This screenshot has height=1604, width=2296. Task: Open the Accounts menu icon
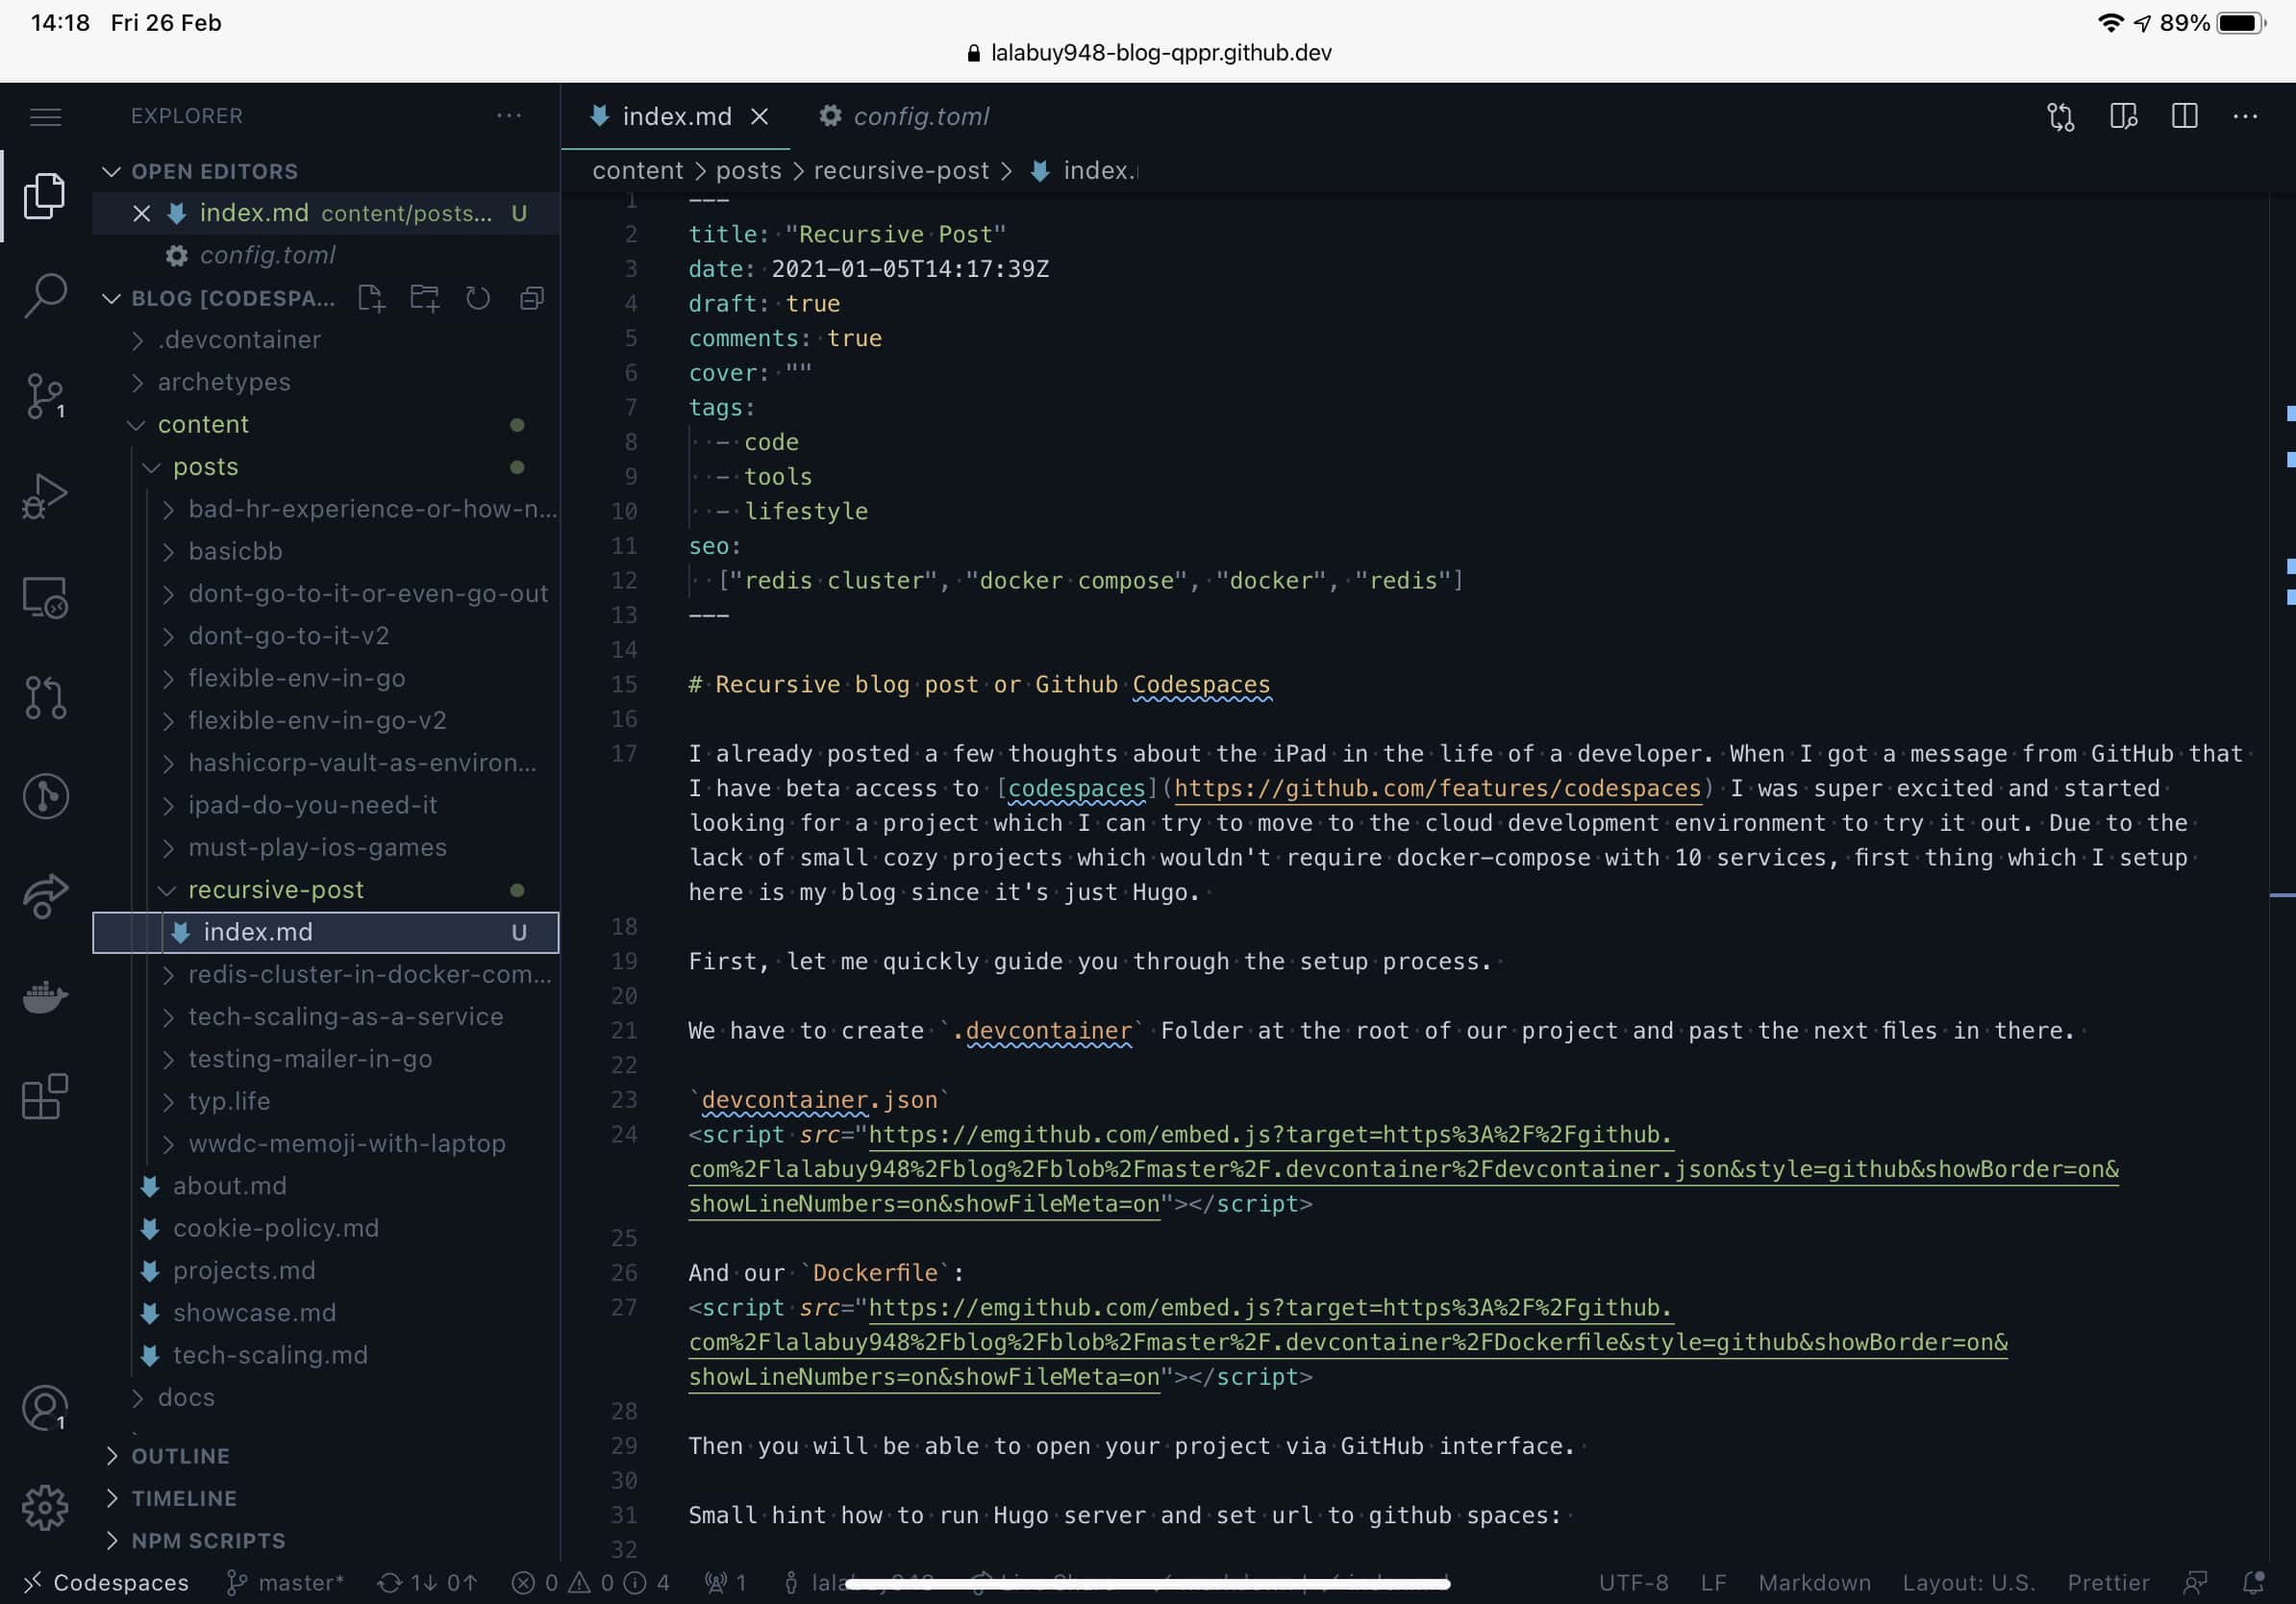[x=45, y=1408]
